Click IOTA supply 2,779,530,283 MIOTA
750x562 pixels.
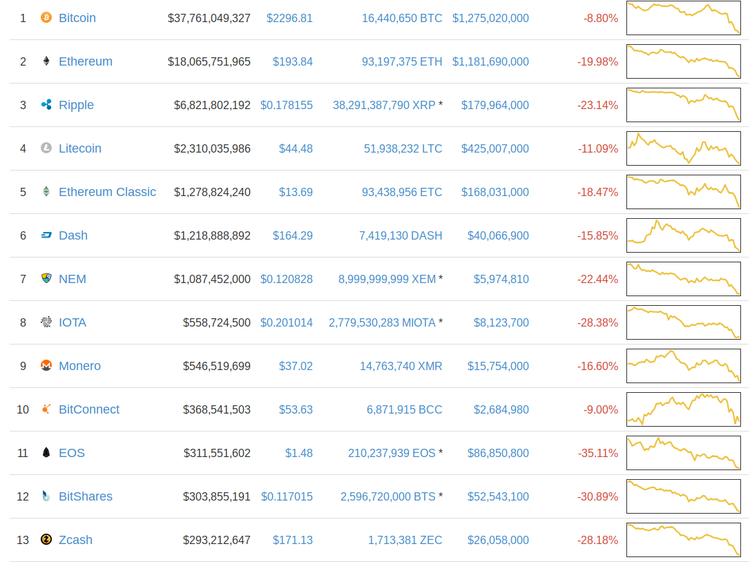(x=382, y=323)
